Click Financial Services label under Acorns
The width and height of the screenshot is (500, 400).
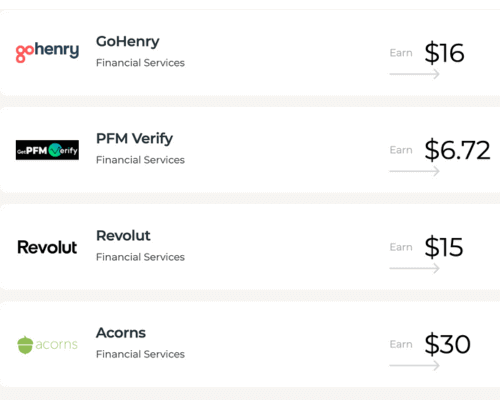click(x=140, y=354)
